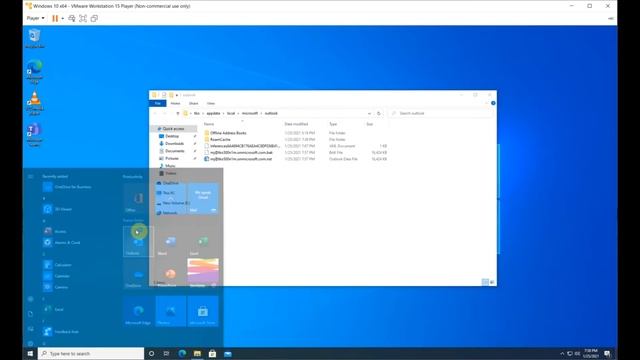Open power options arrow next to pause
Screen dimensions: 640x360
tap(62, 18)
